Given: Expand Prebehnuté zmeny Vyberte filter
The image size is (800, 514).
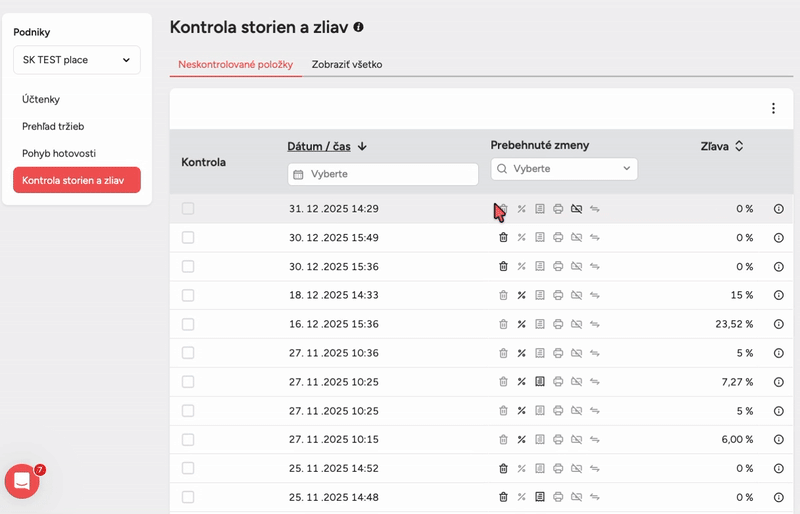Looking at the screenshot, I should pos(564,169).
